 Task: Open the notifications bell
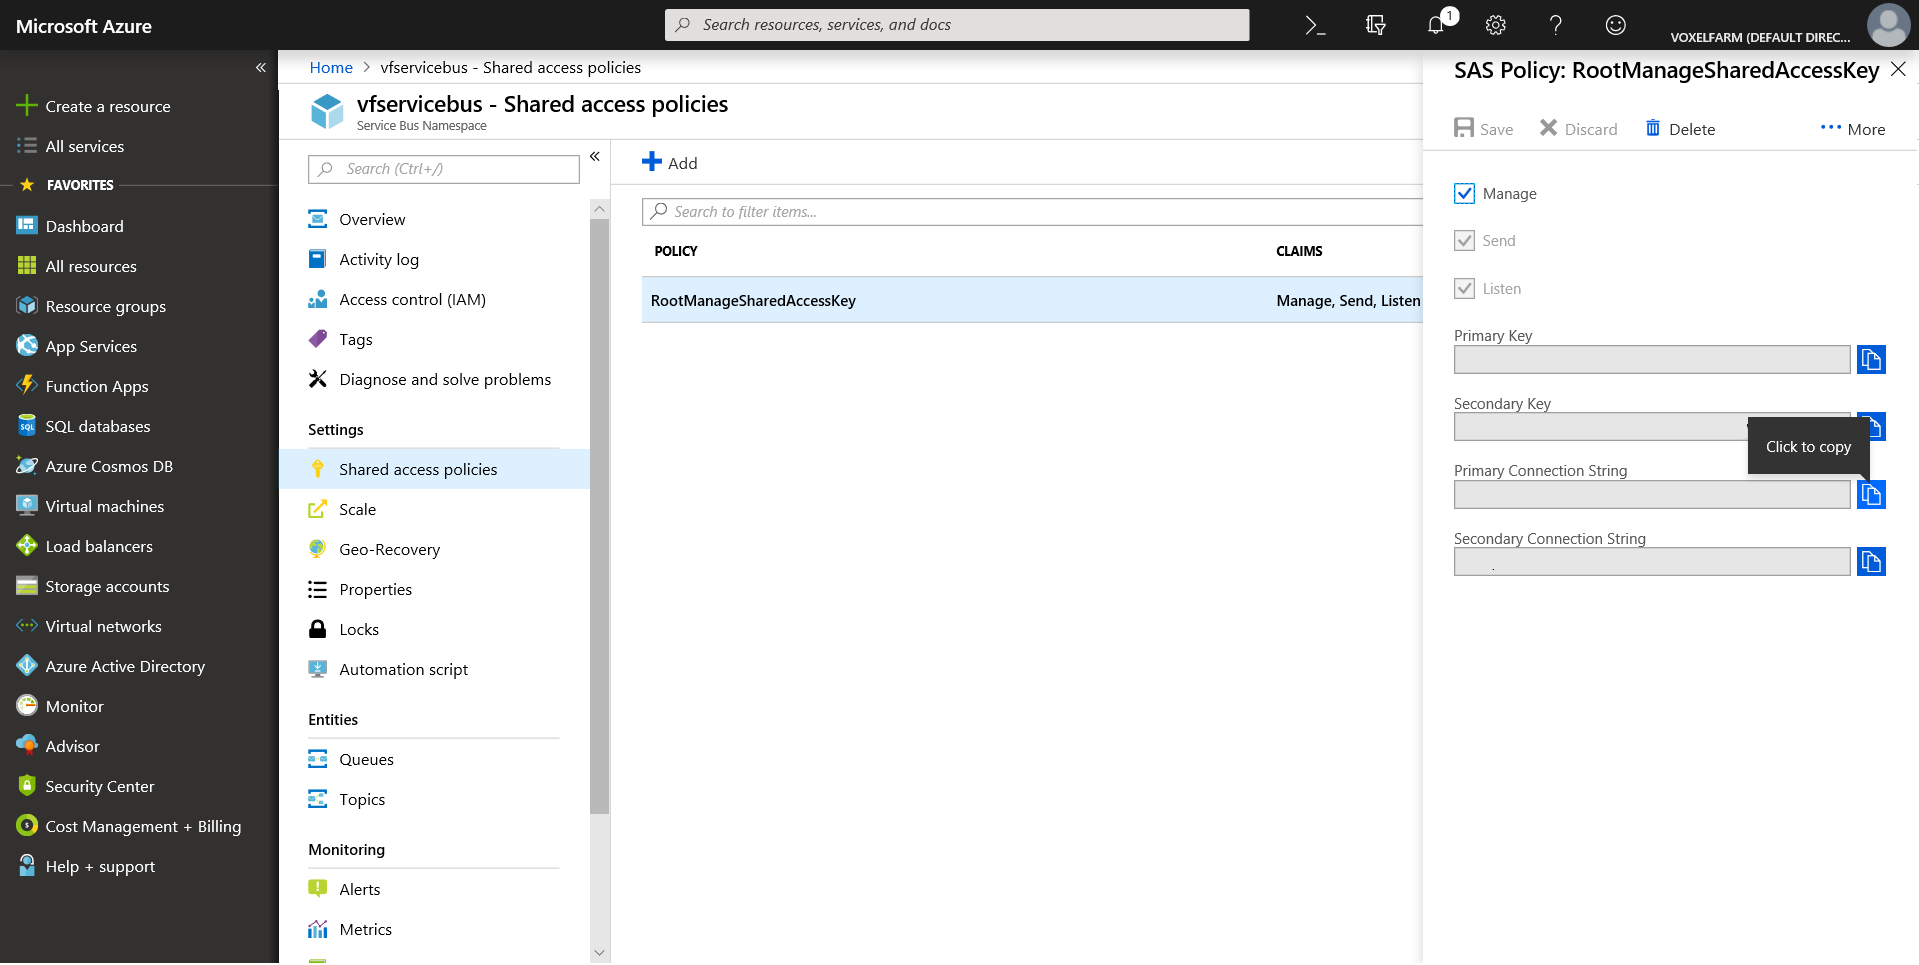coord(1436,26)
